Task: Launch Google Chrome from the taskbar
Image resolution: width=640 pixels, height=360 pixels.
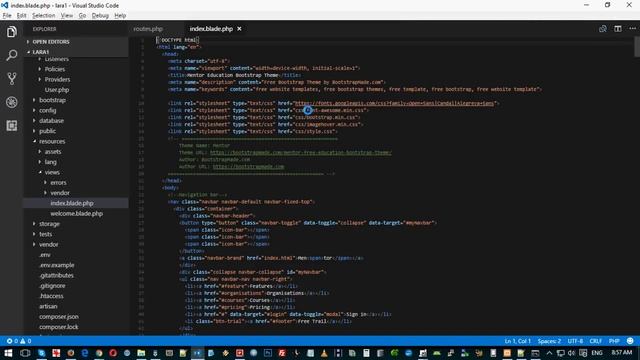Action: [99, 353]
